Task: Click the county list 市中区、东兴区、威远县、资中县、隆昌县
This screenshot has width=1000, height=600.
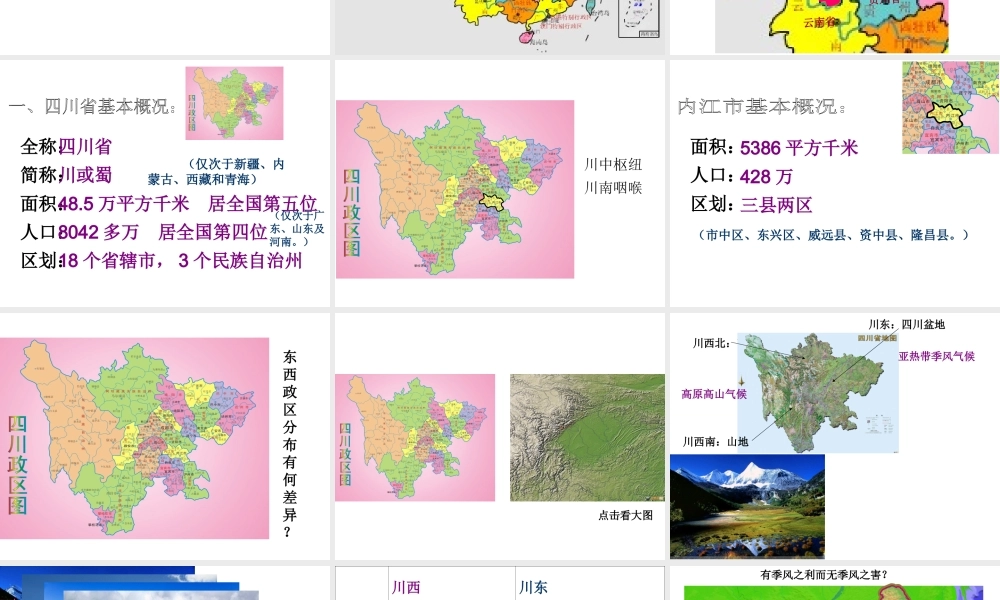Action: click(834, 235)
